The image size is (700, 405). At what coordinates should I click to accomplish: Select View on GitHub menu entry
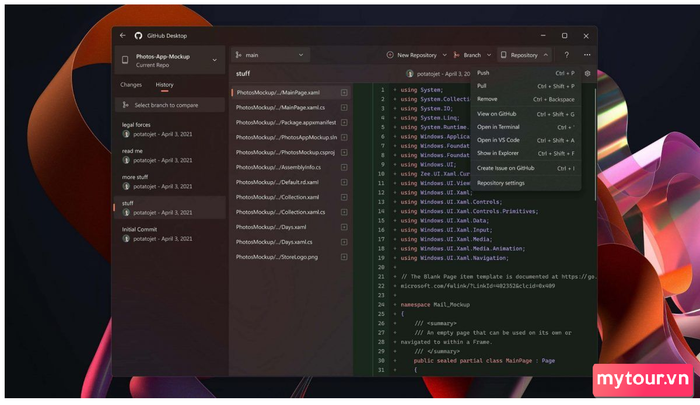pos(525,114)
